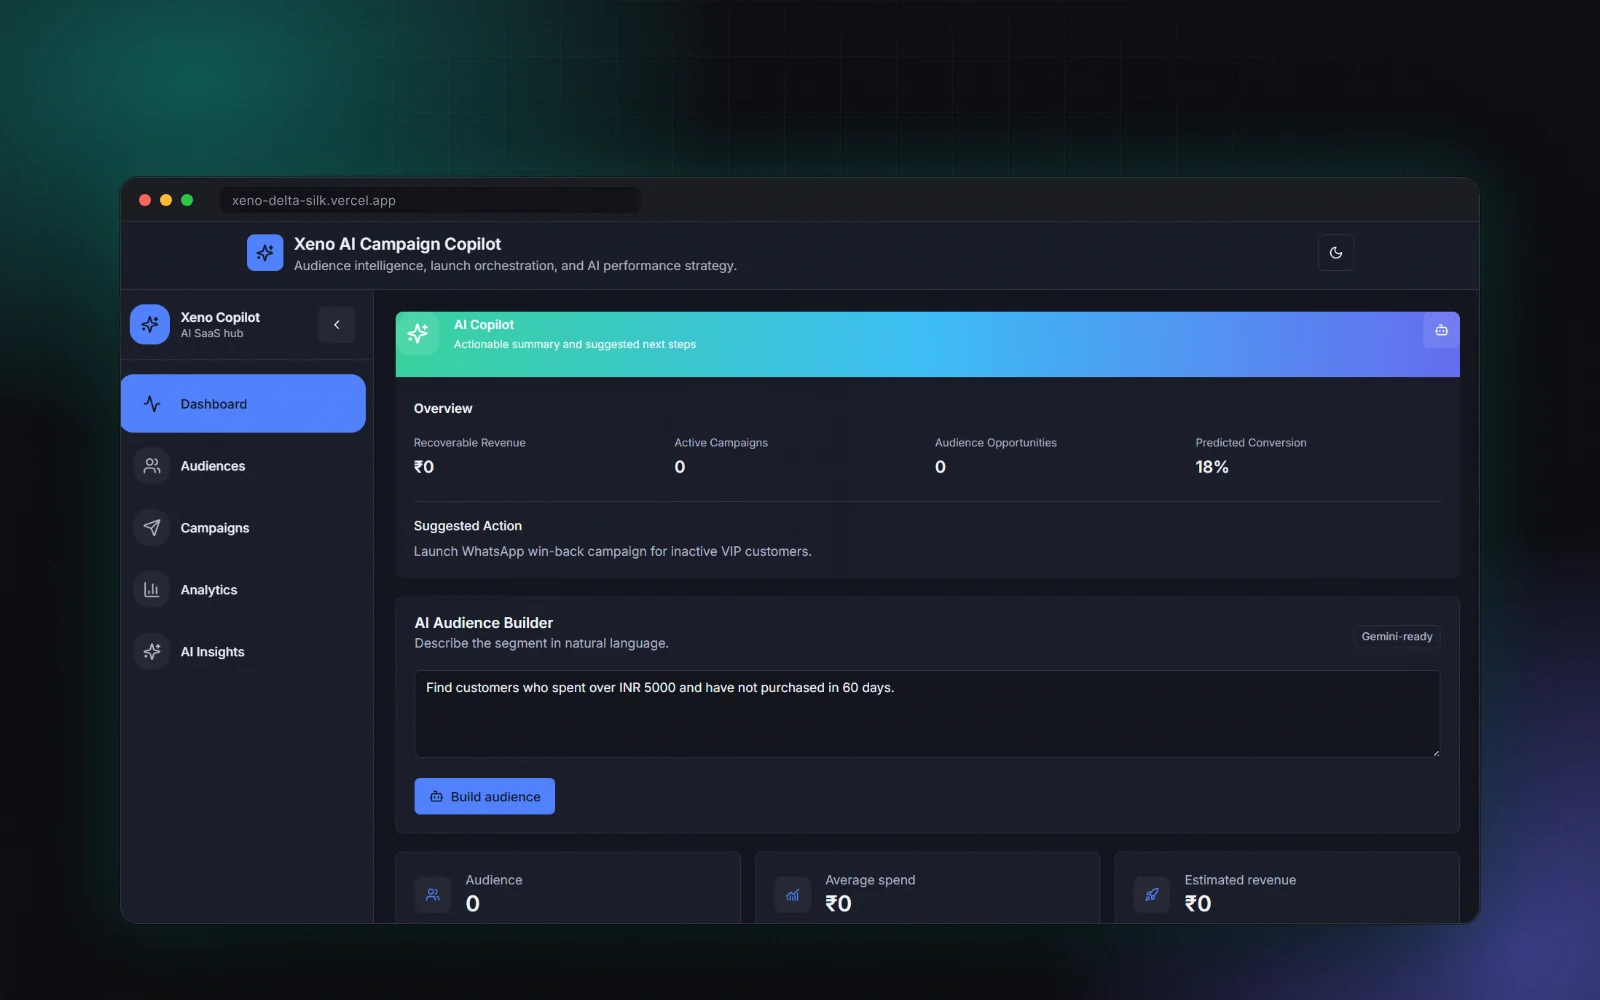Click the Predicted Conversion value 18%

pos(1212,467)
